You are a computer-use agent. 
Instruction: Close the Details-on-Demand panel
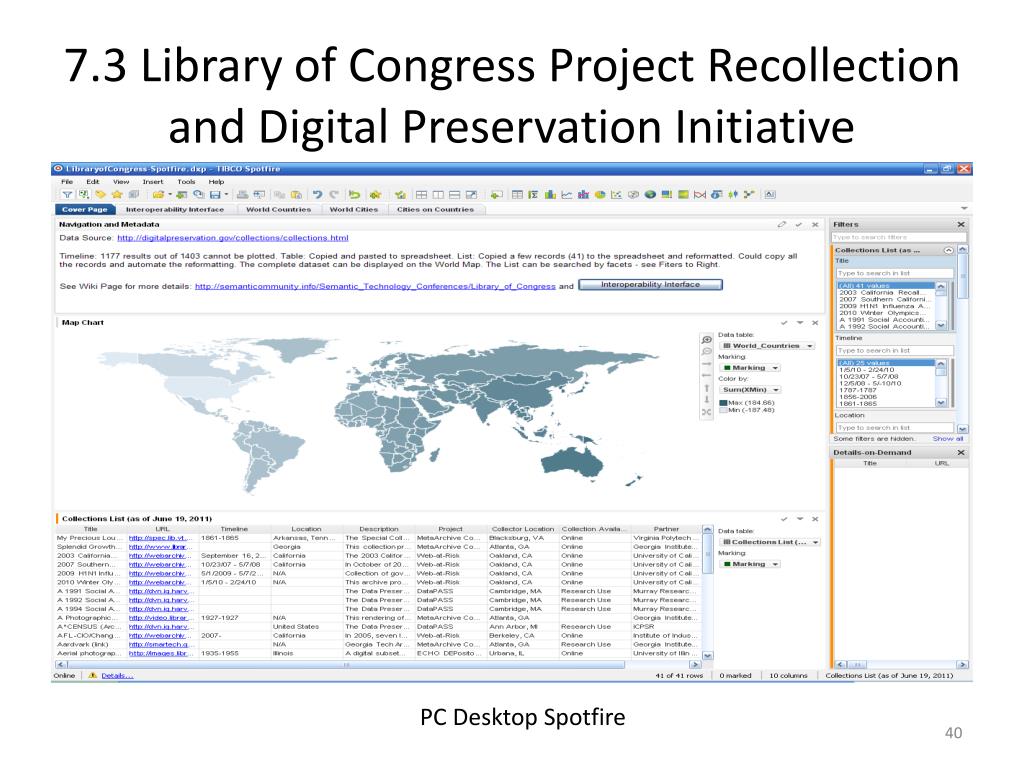pyautogui.click(x=961, y=453)
